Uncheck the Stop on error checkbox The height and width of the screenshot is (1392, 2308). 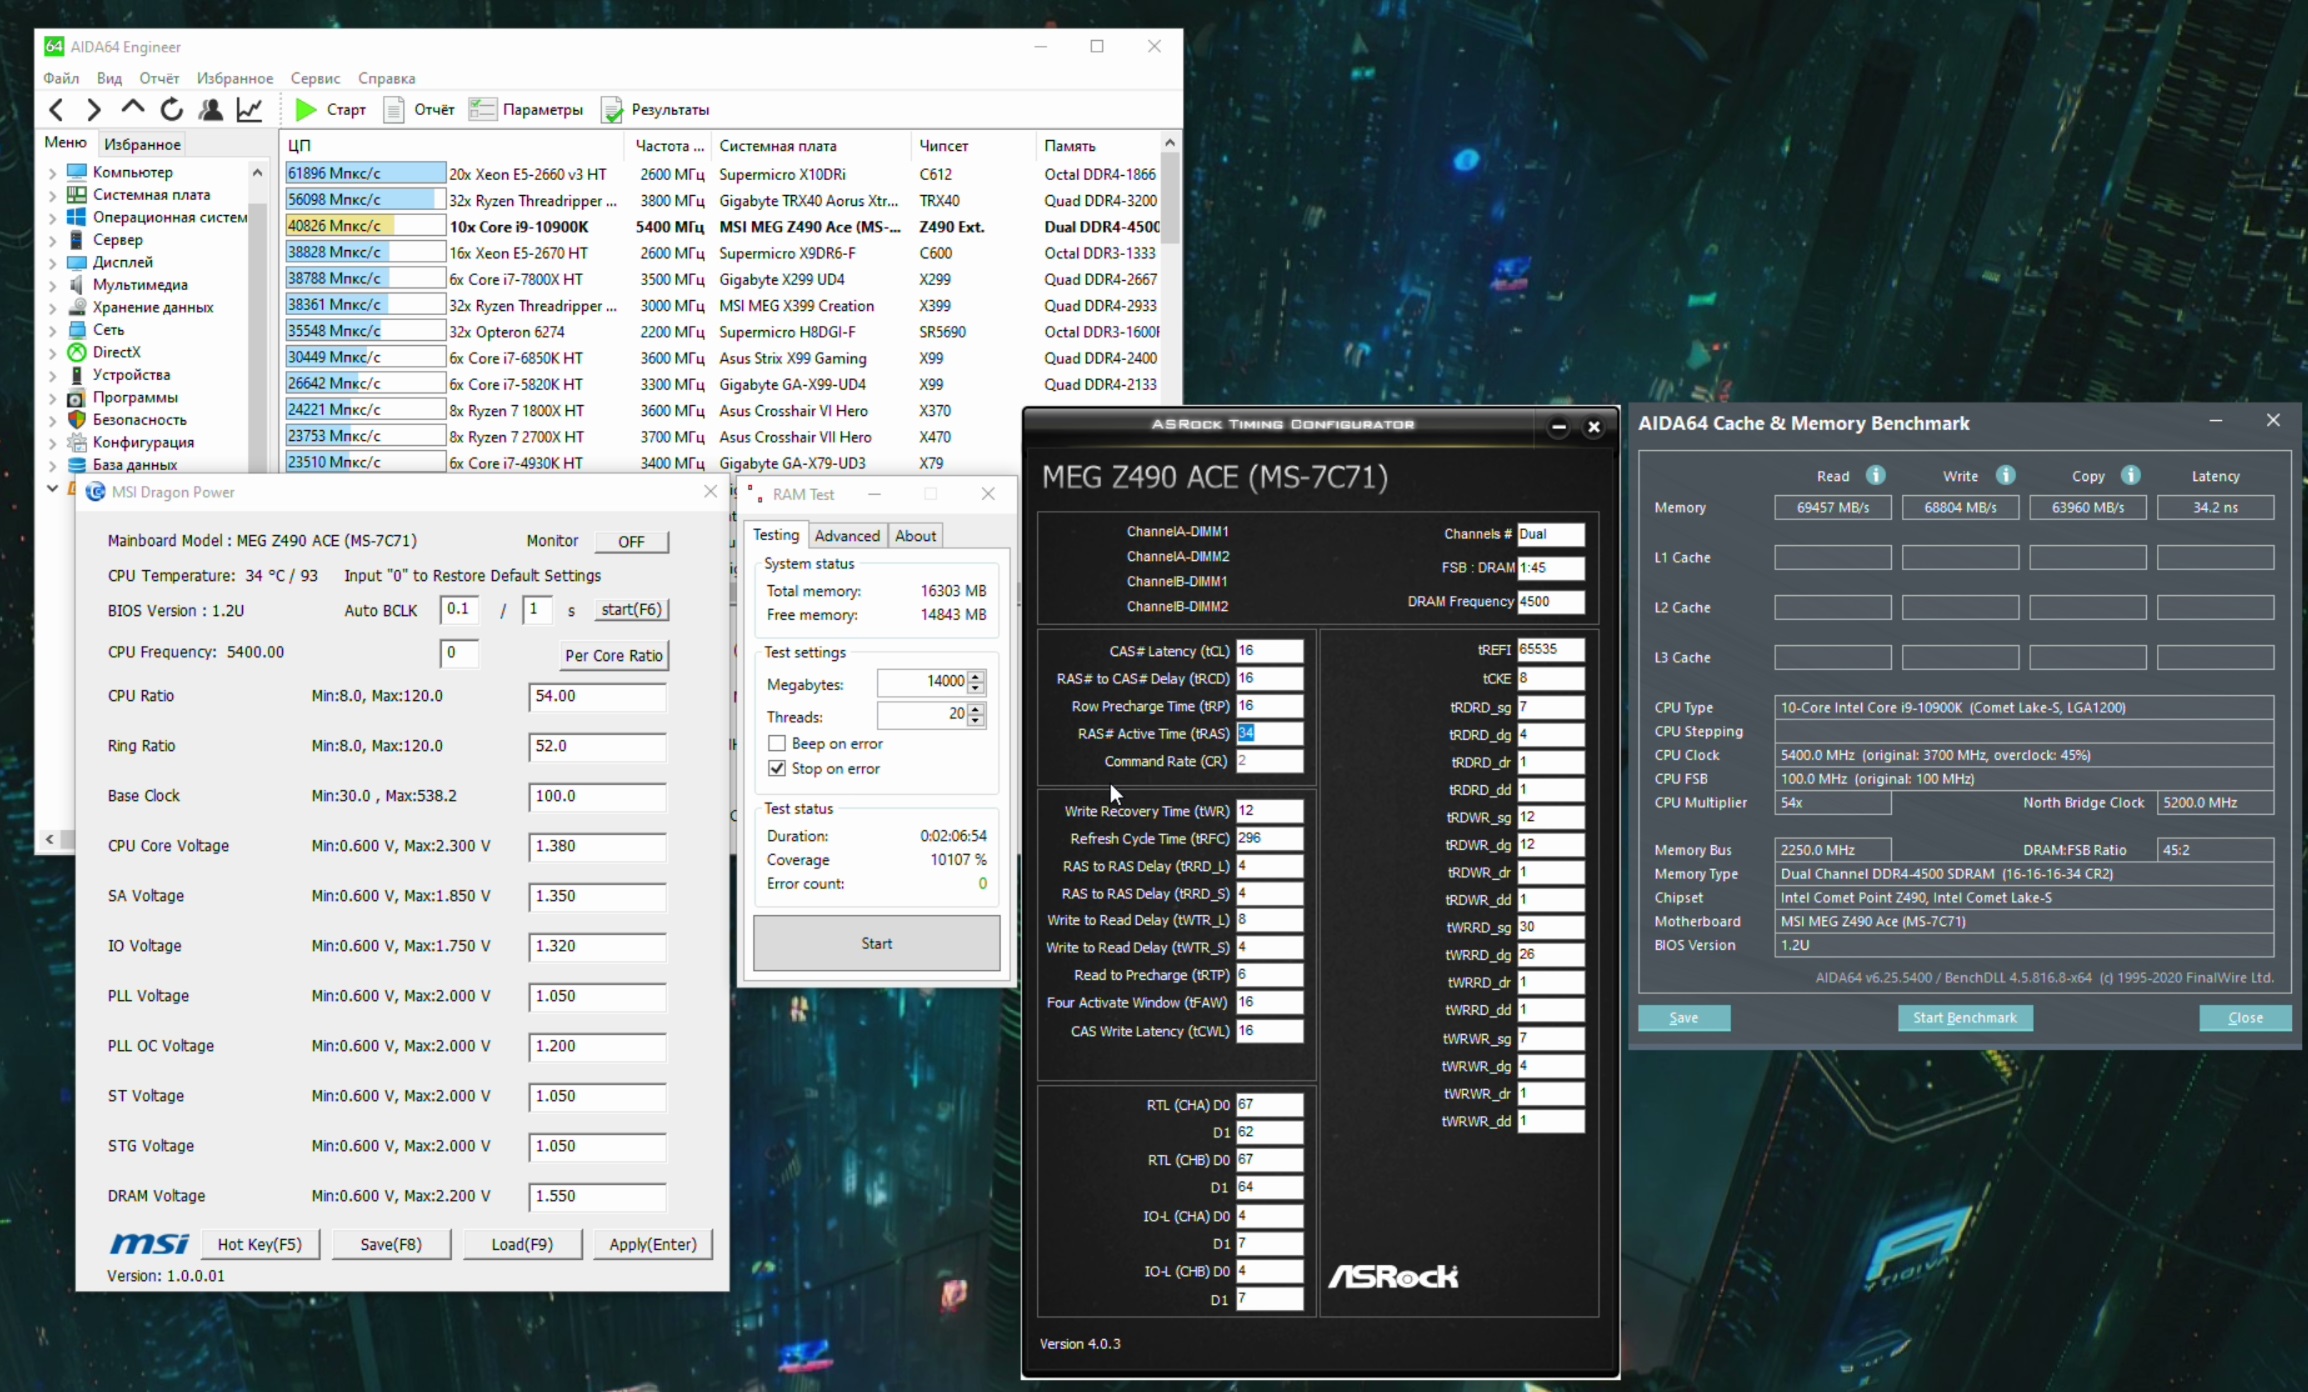(777, 768)
